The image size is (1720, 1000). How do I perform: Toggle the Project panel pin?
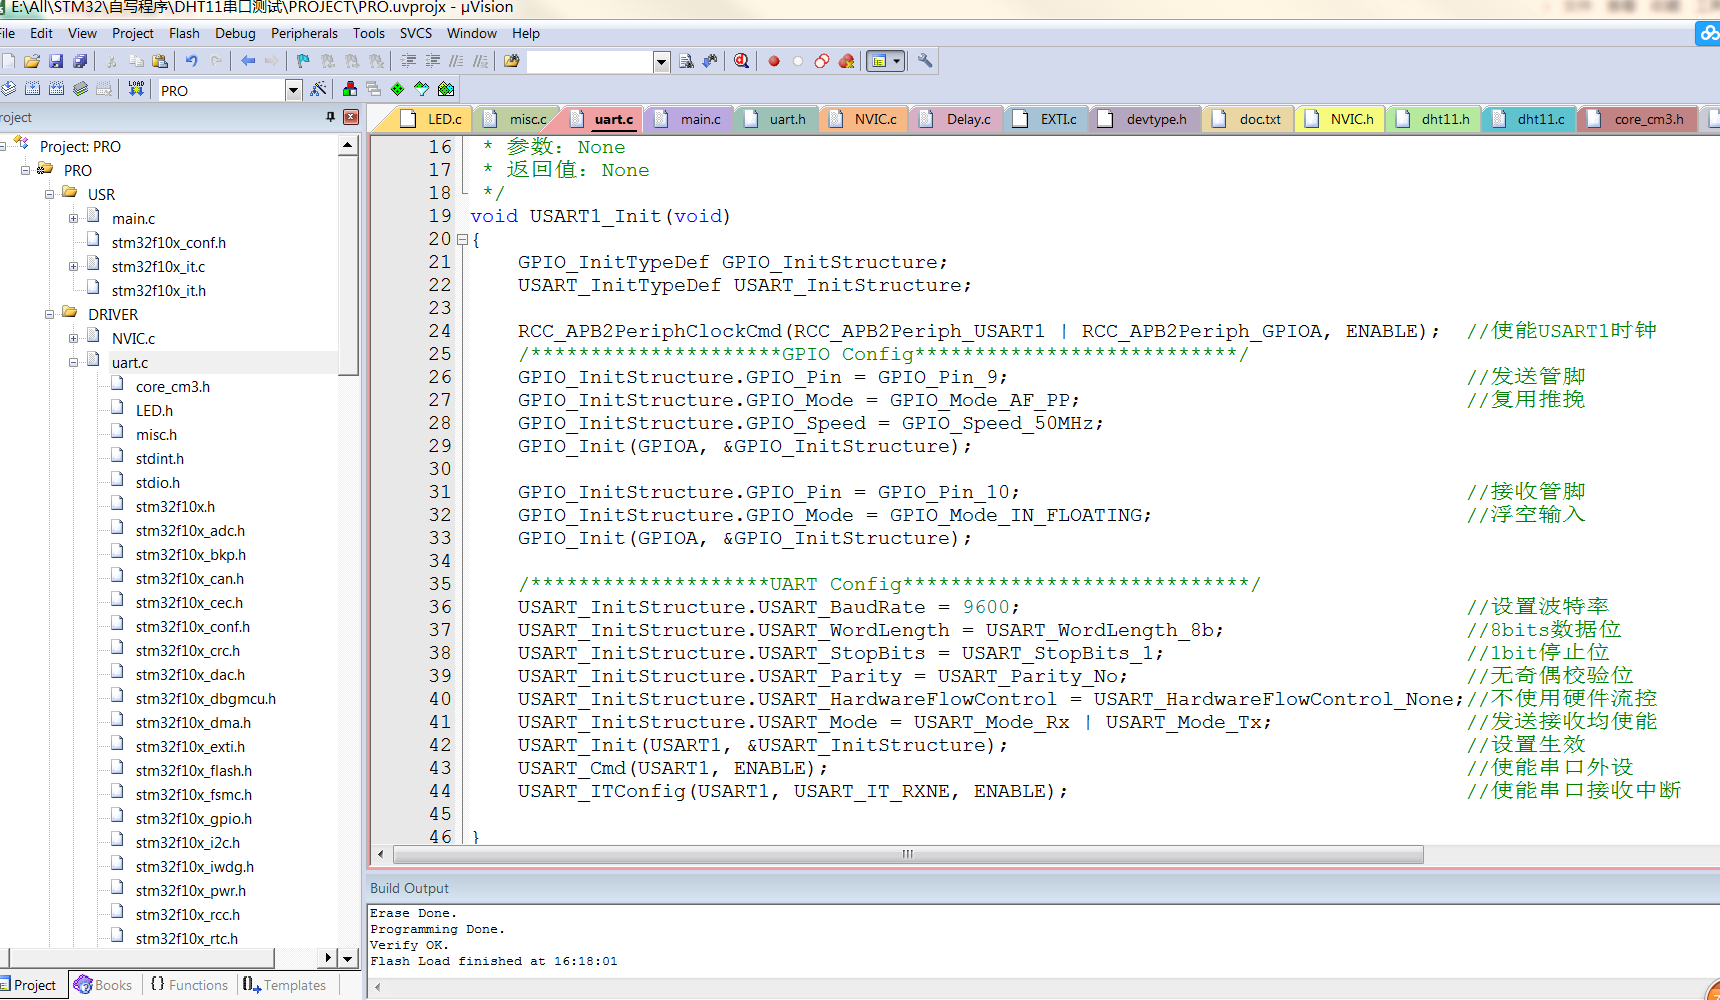pyautogui.click(x=331, y=117)
